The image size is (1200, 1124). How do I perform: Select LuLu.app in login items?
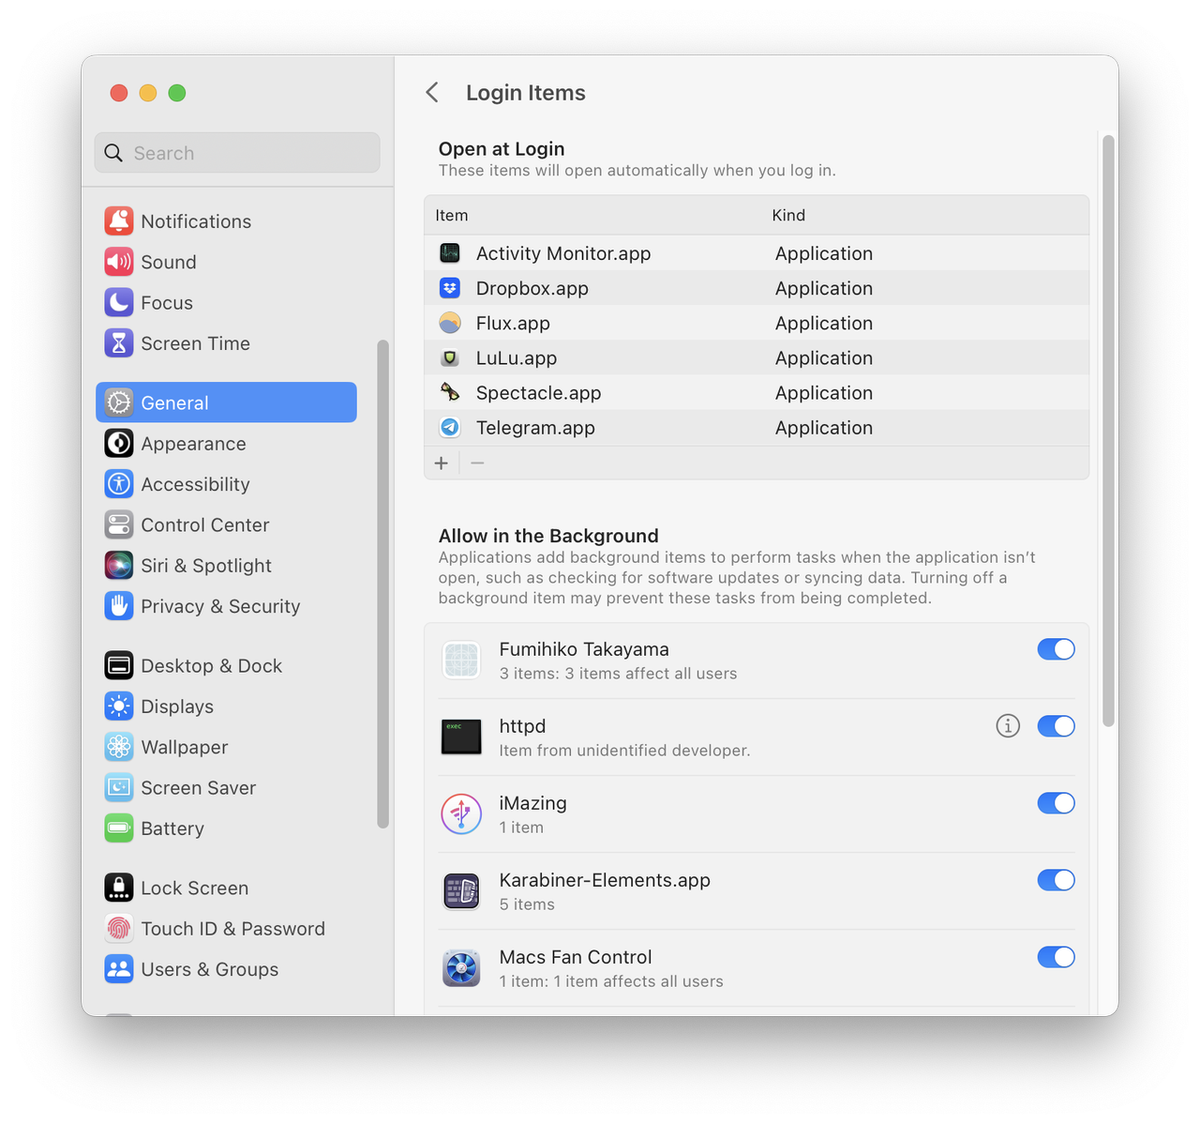516,358
